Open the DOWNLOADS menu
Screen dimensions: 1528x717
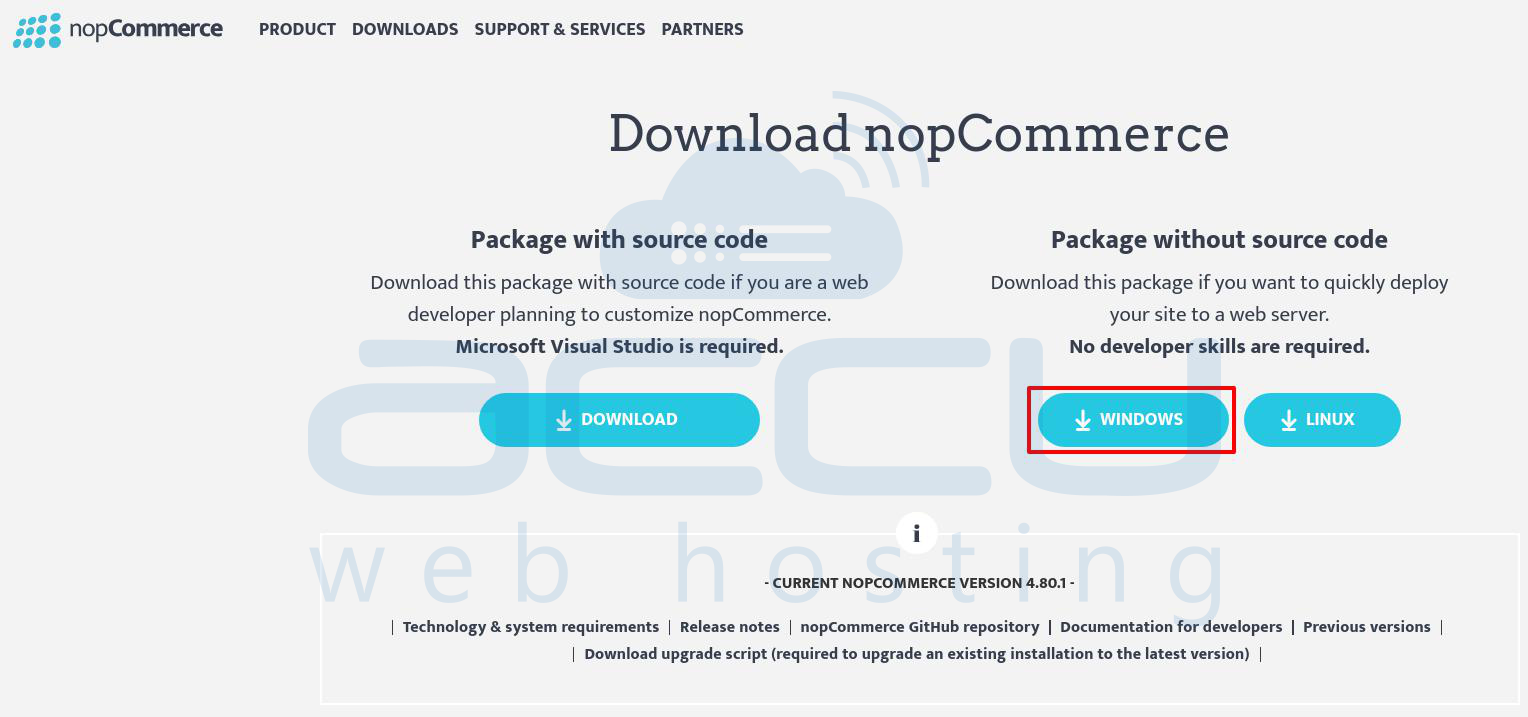pos(405,30)
